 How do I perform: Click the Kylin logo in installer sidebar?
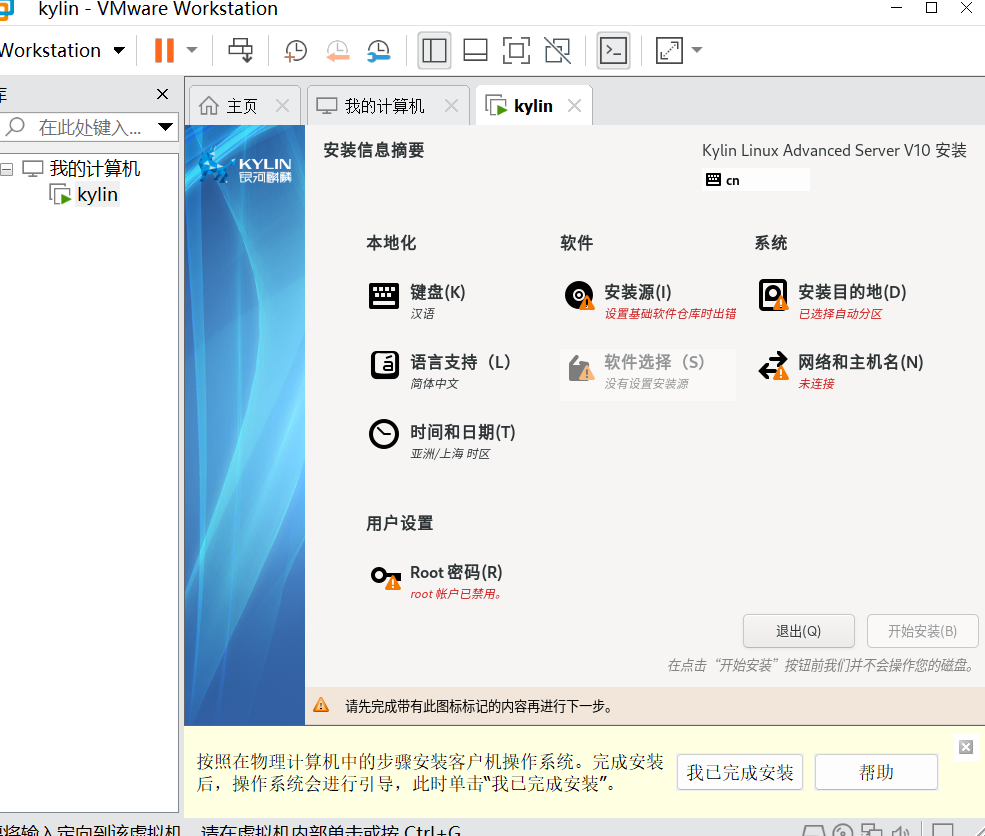tap(245, 167)
